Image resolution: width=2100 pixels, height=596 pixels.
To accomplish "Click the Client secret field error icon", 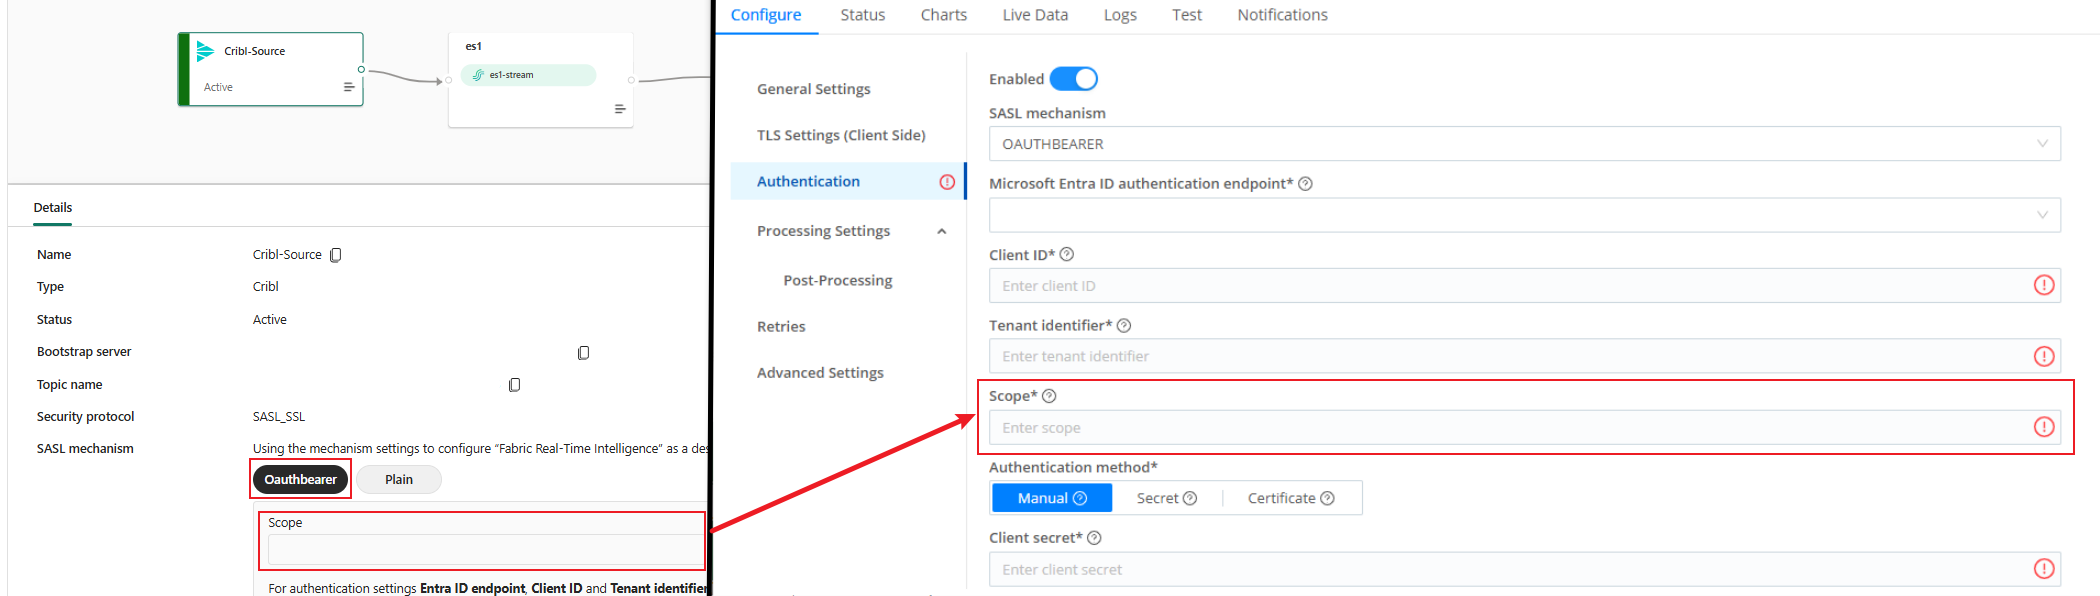I will point(2044,569).
